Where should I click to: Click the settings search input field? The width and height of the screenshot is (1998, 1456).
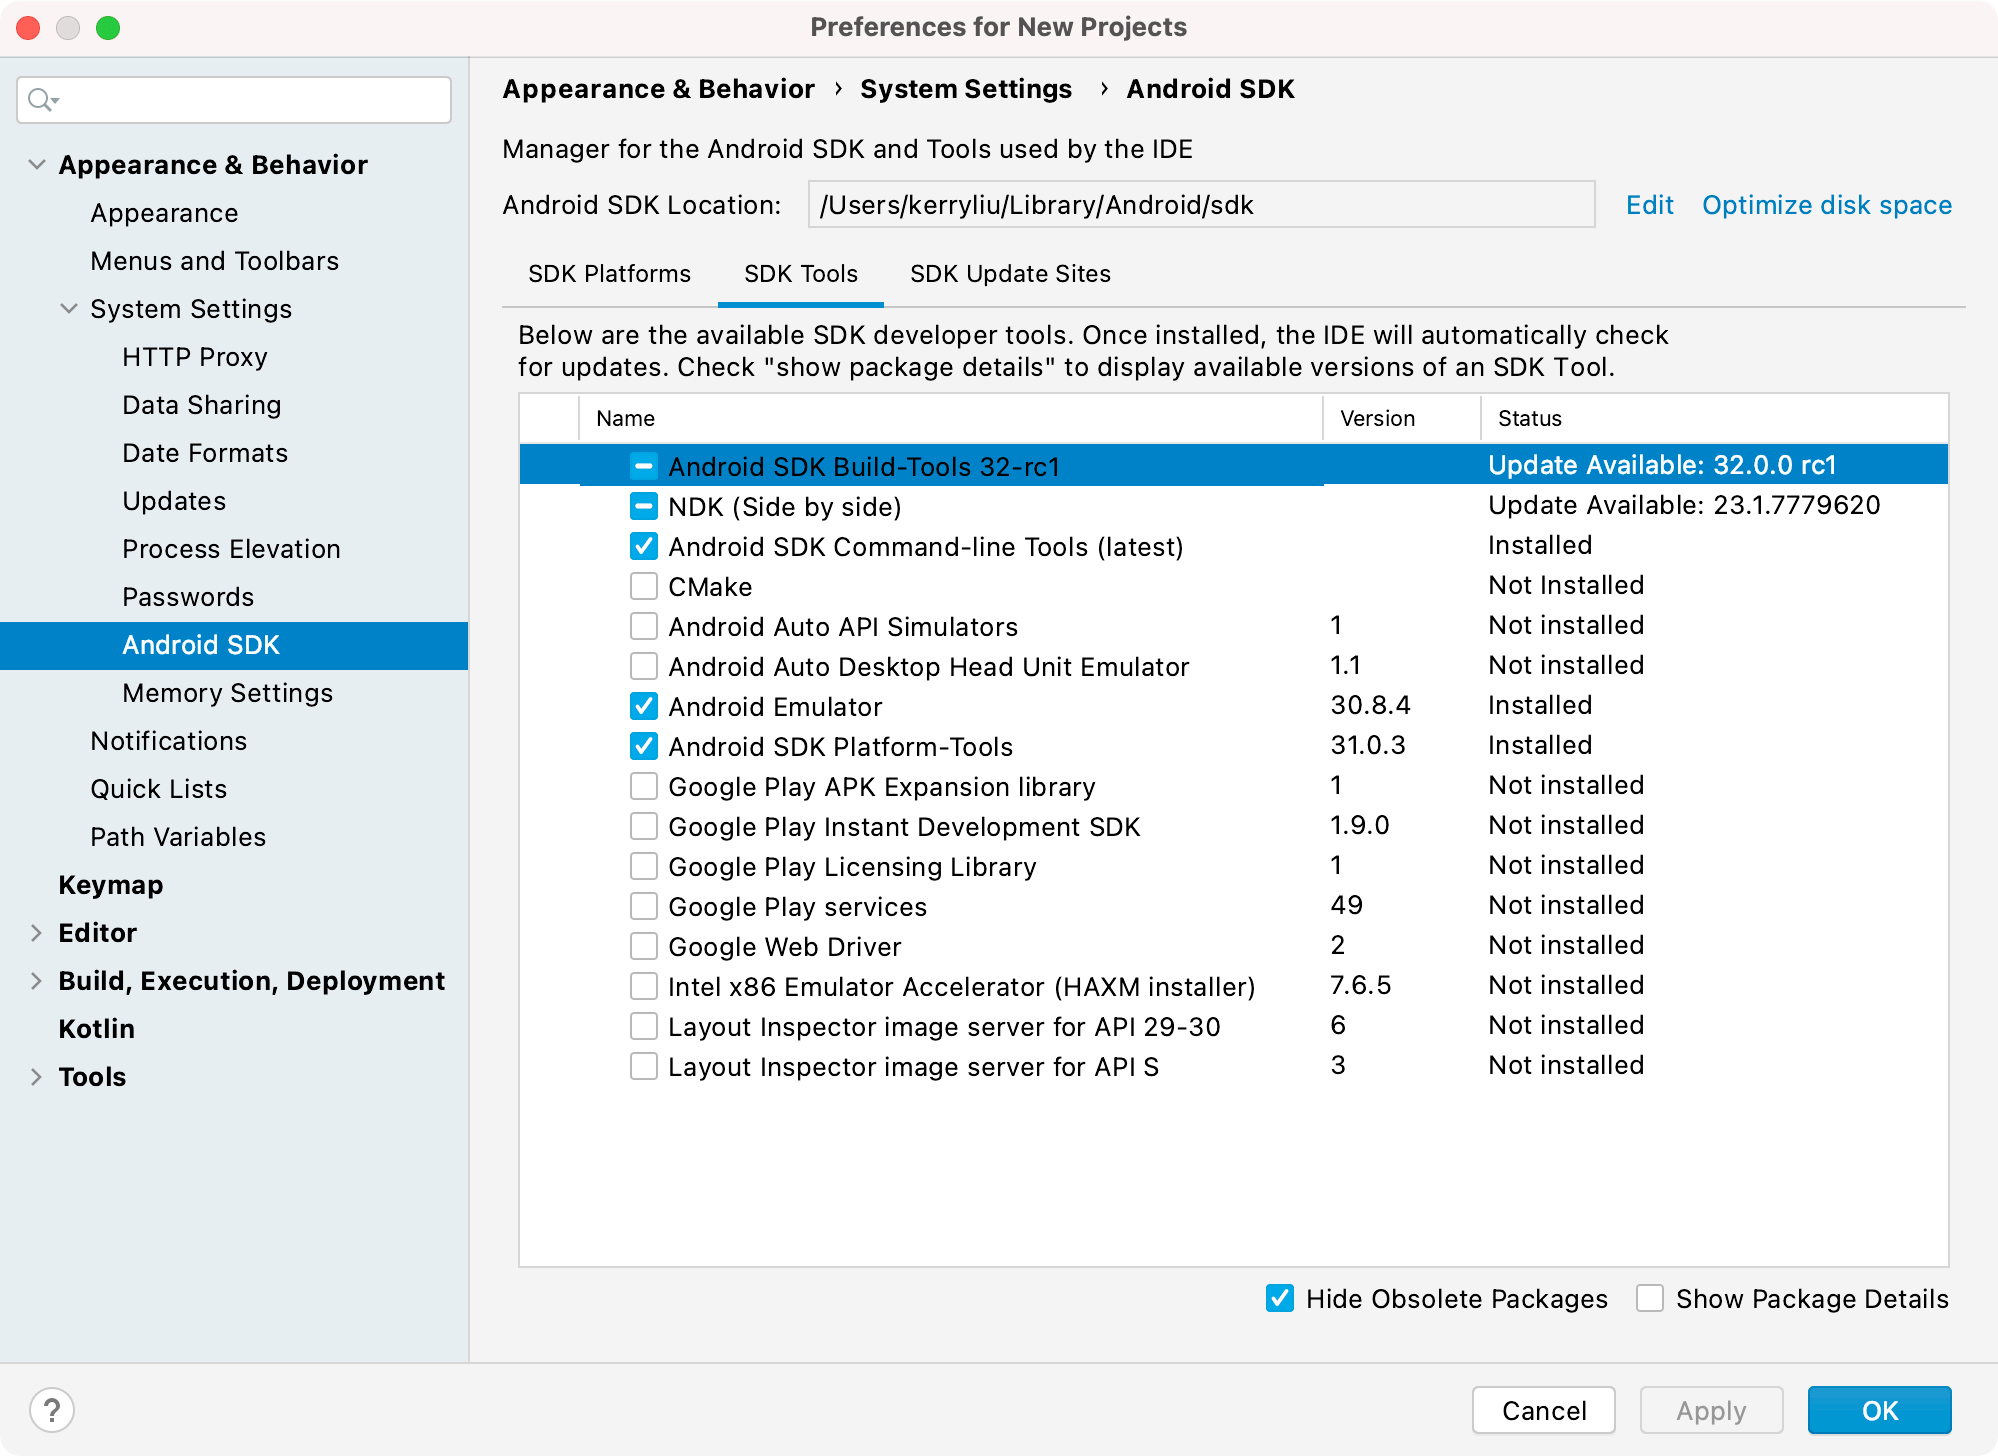pyautogui.click(x=234, y=100)
